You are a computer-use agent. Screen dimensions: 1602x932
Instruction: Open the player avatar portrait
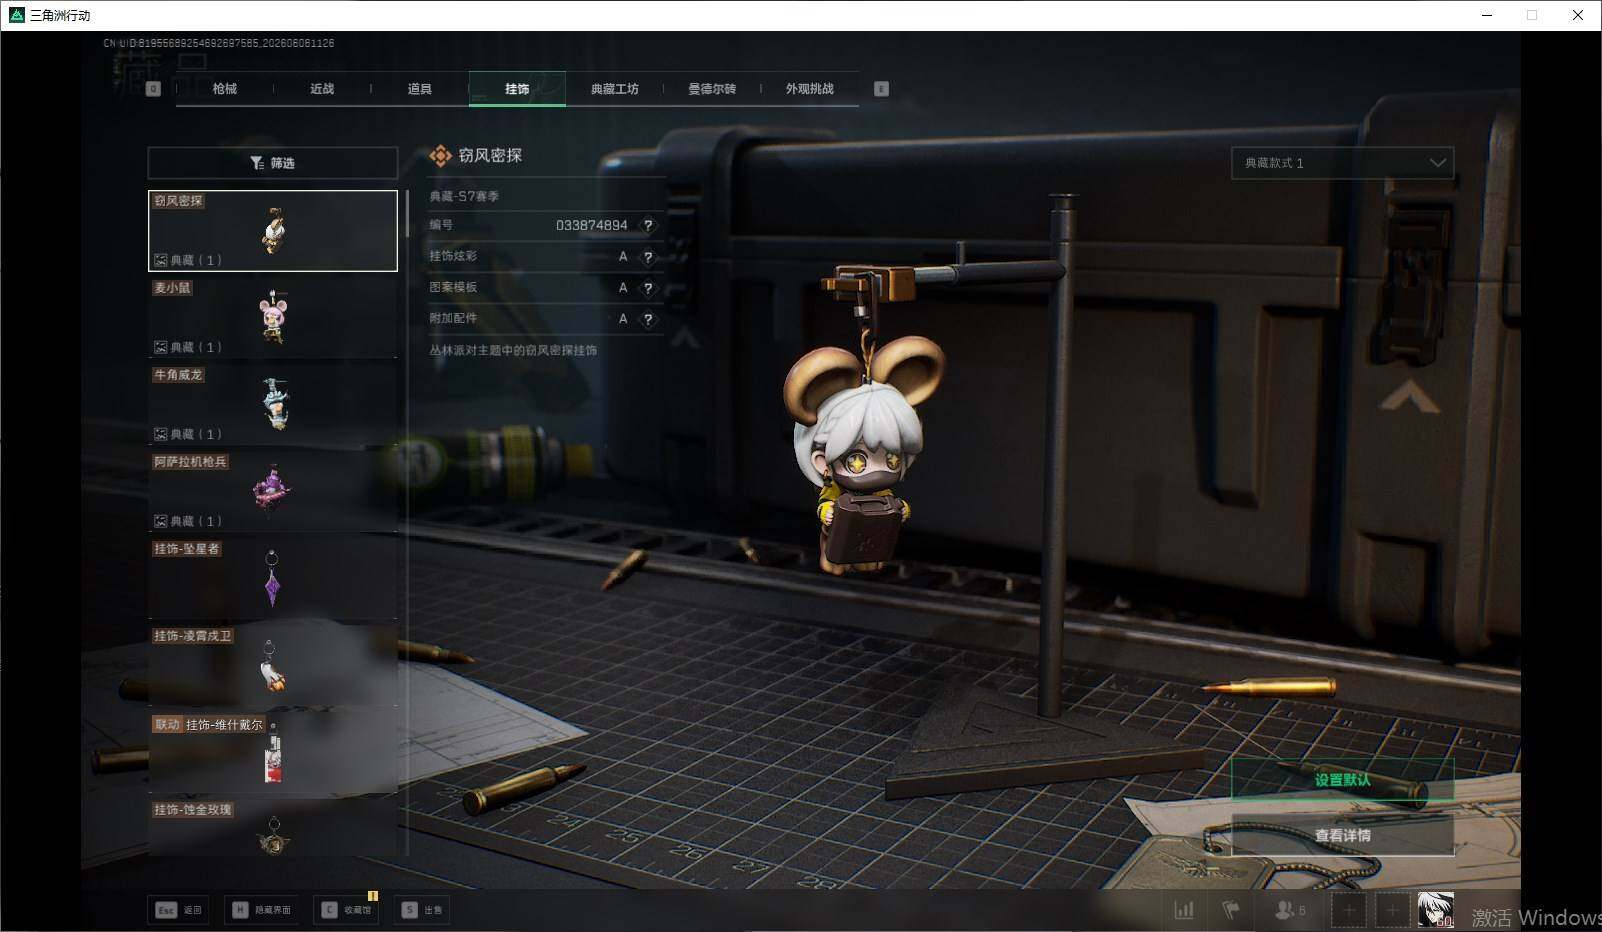click(x=1436, y=910)
